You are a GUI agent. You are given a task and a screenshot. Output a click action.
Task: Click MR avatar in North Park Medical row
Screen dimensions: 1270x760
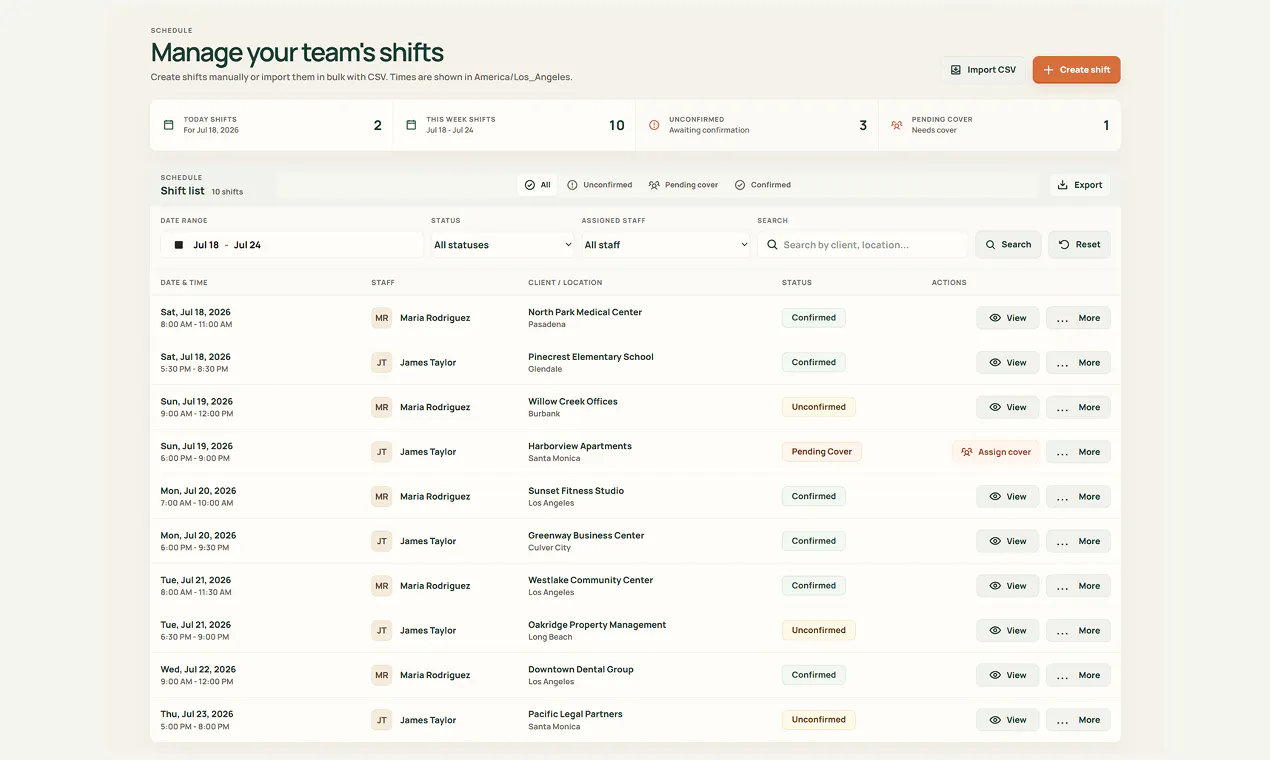(x=382, y=318)
